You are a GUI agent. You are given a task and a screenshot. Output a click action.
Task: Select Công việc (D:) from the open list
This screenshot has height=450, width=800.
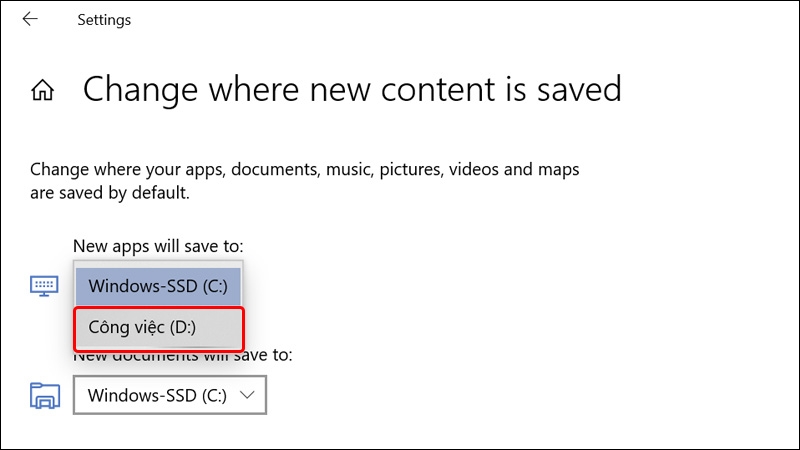[x=159, y=328]
